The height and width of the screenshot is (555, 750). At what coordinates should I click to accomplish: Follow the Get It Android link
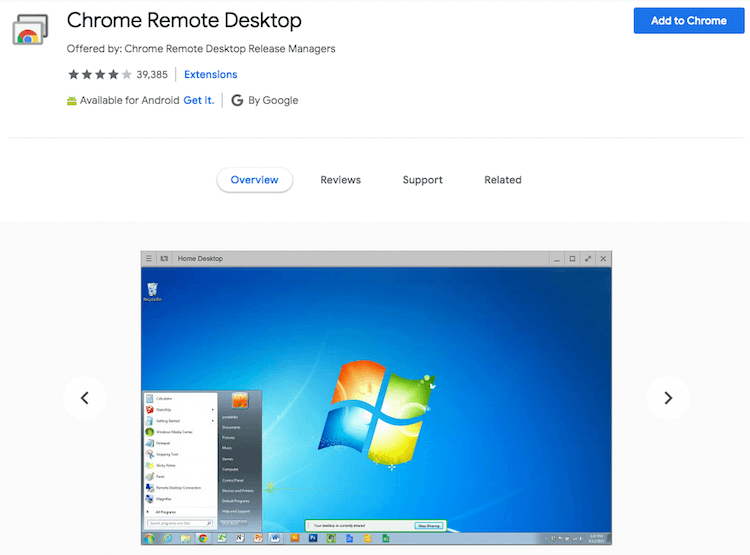199,100
